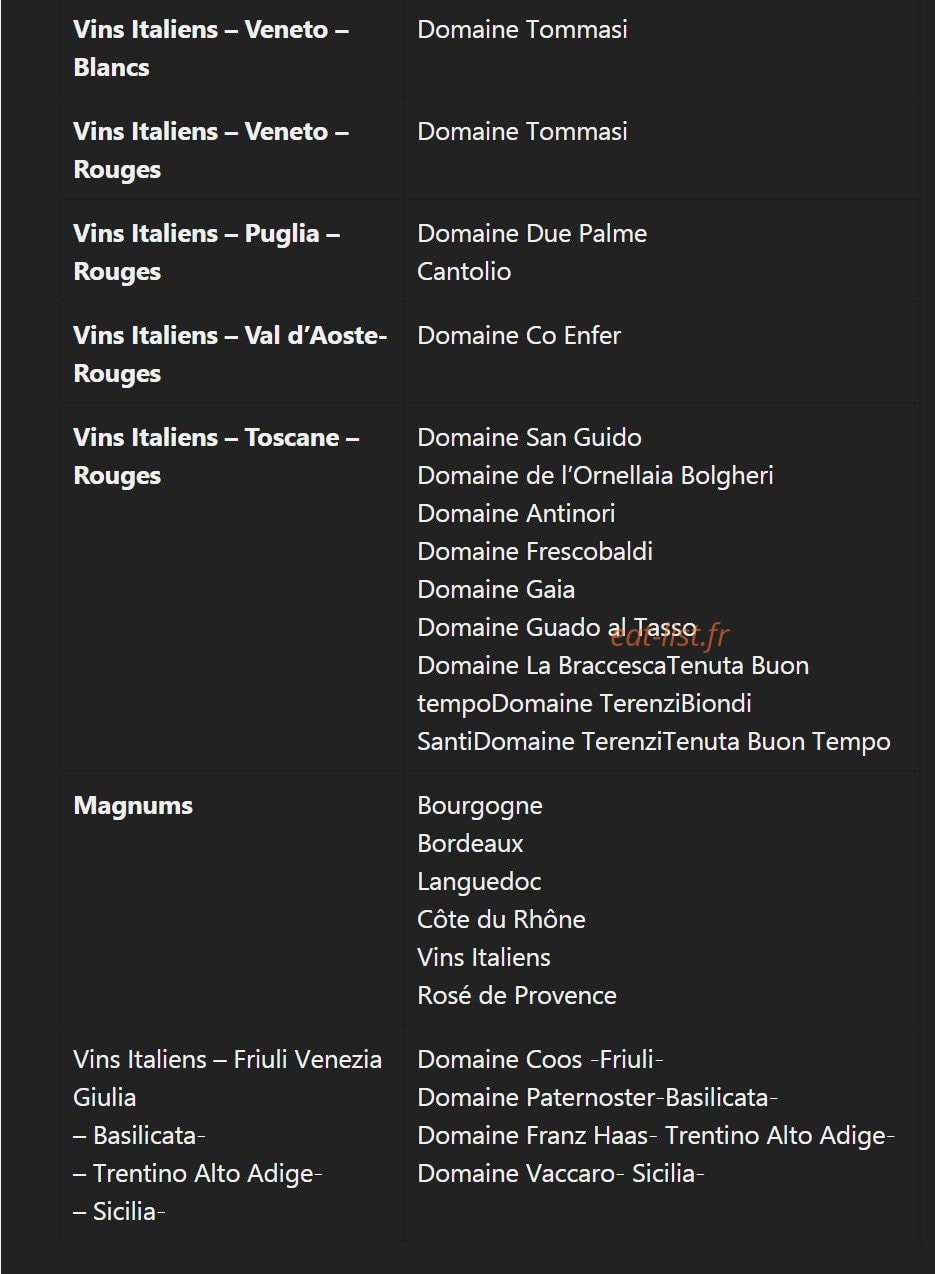Click the edt-lst.fr watermark

coord(670,635)
